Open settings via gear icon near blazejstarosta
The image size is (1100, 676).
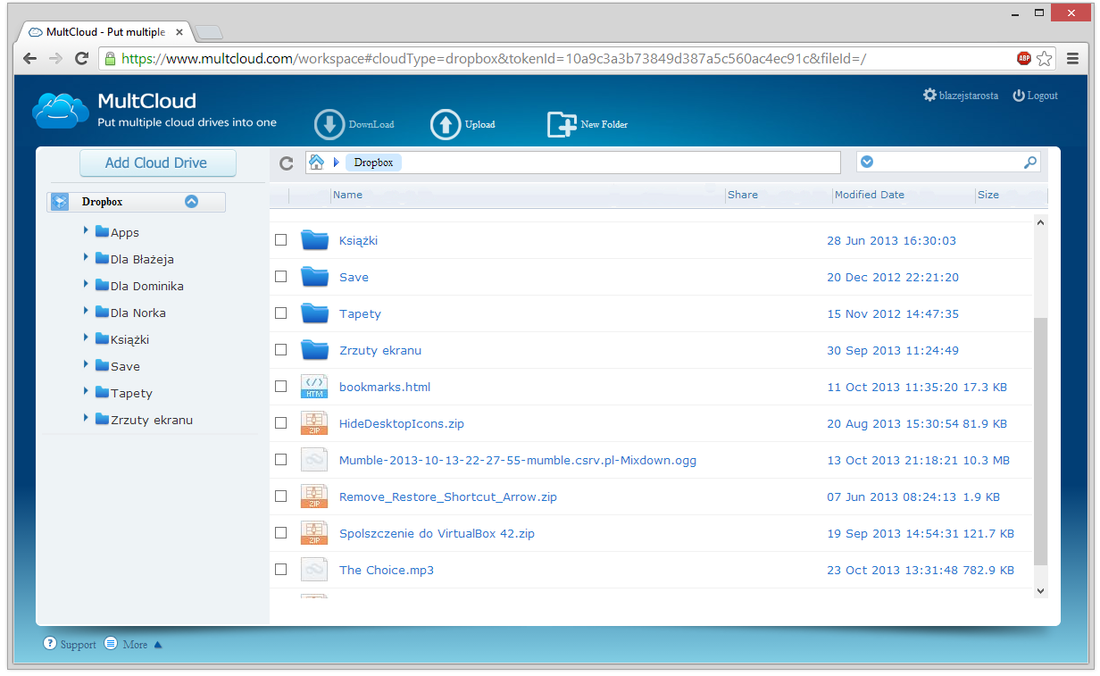coord(930,95)
